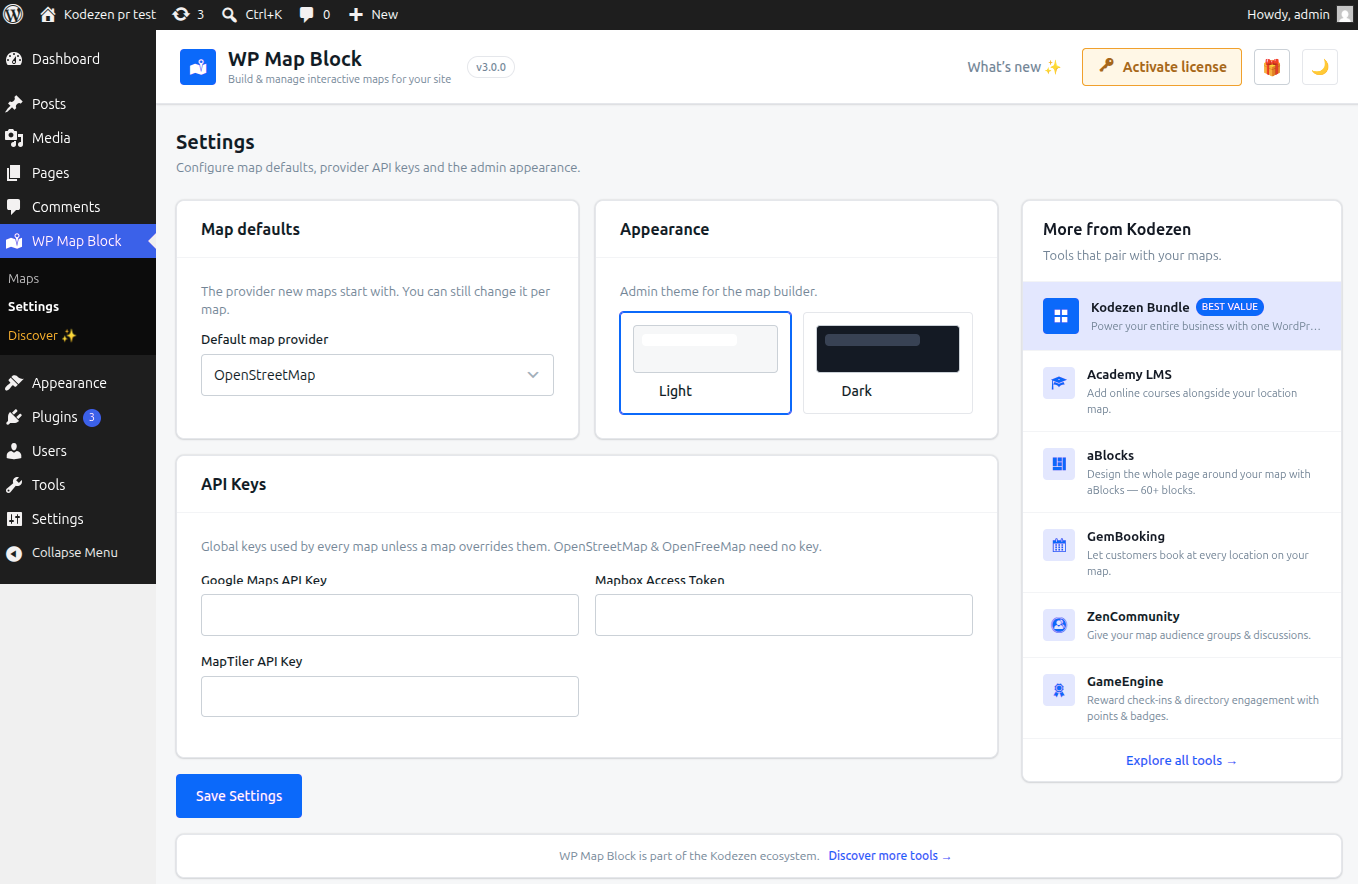Open the Kodezen pr test site name
Viewport: 1358px width, 884px height.
pos(110,14)
